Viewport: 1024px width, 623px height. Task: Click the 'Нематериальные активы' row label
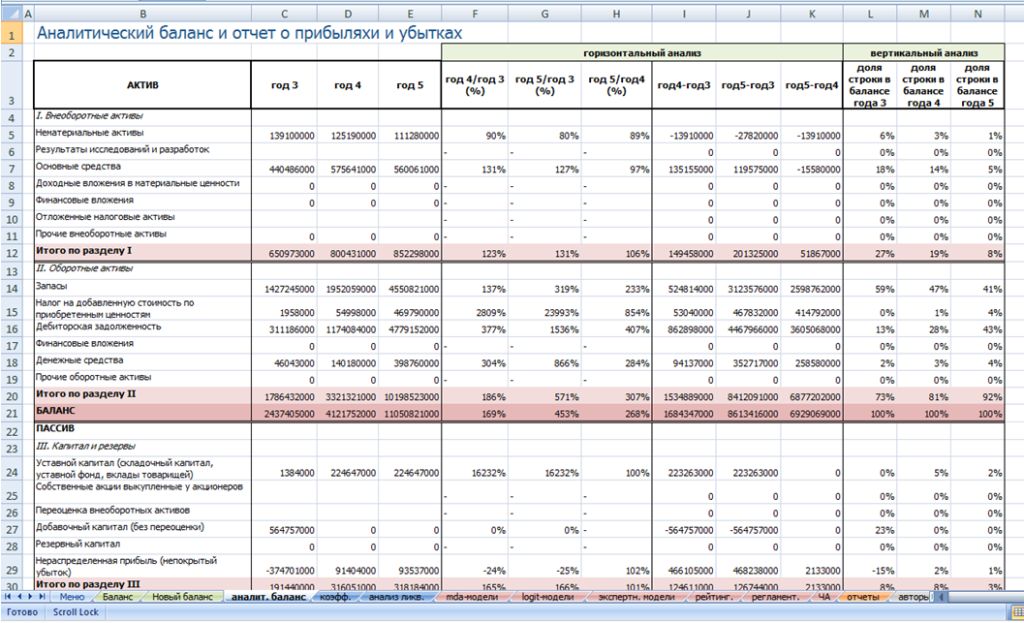point(89,133)
